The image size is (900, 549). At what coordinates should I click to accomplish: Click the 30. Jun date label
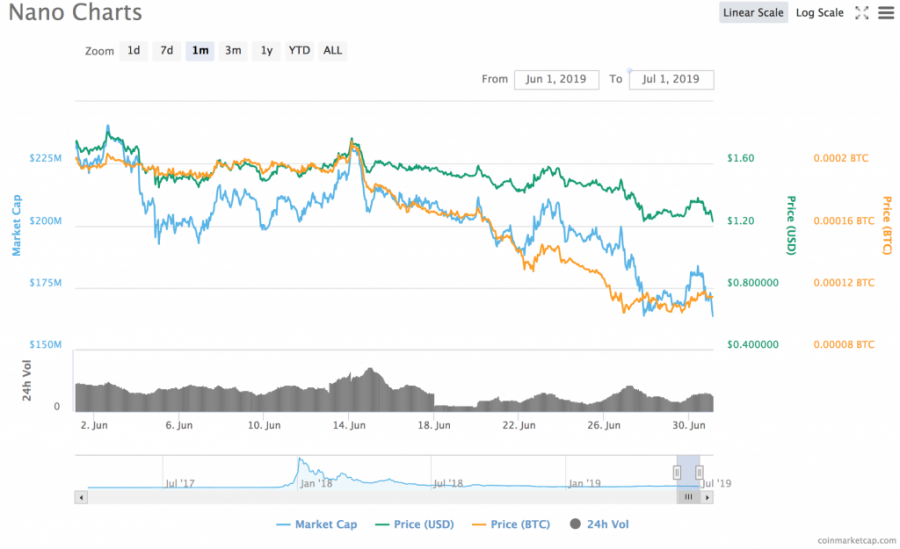[x=689, y=426]
